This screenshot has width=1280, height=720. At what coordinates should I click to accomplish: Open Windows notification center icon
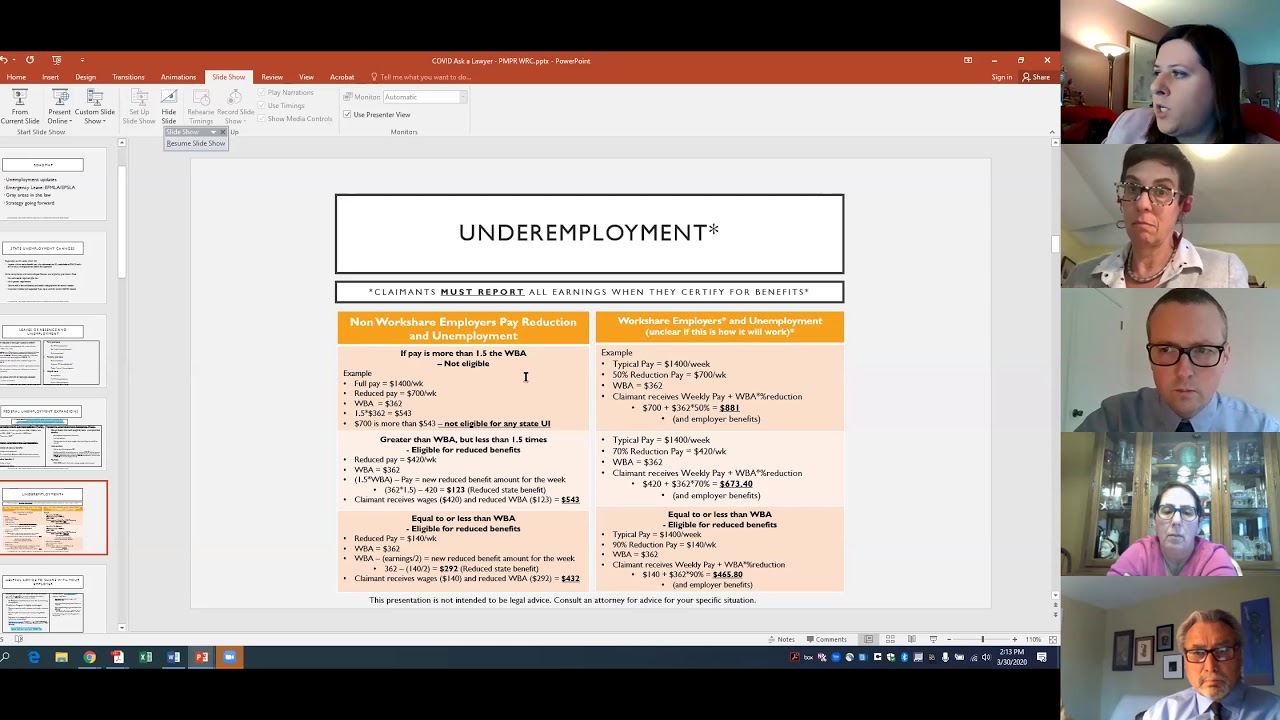(1041, 657)
